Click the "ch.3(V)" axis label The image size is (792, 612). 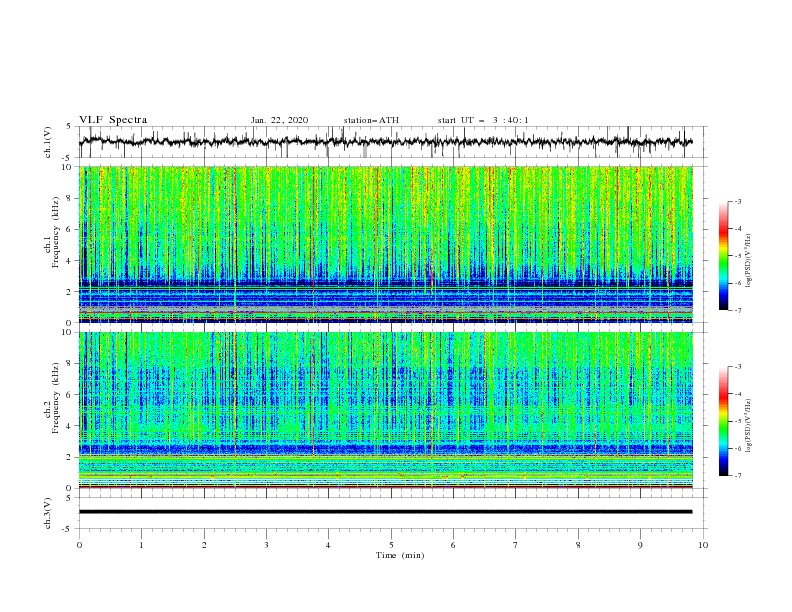[48, 513]
